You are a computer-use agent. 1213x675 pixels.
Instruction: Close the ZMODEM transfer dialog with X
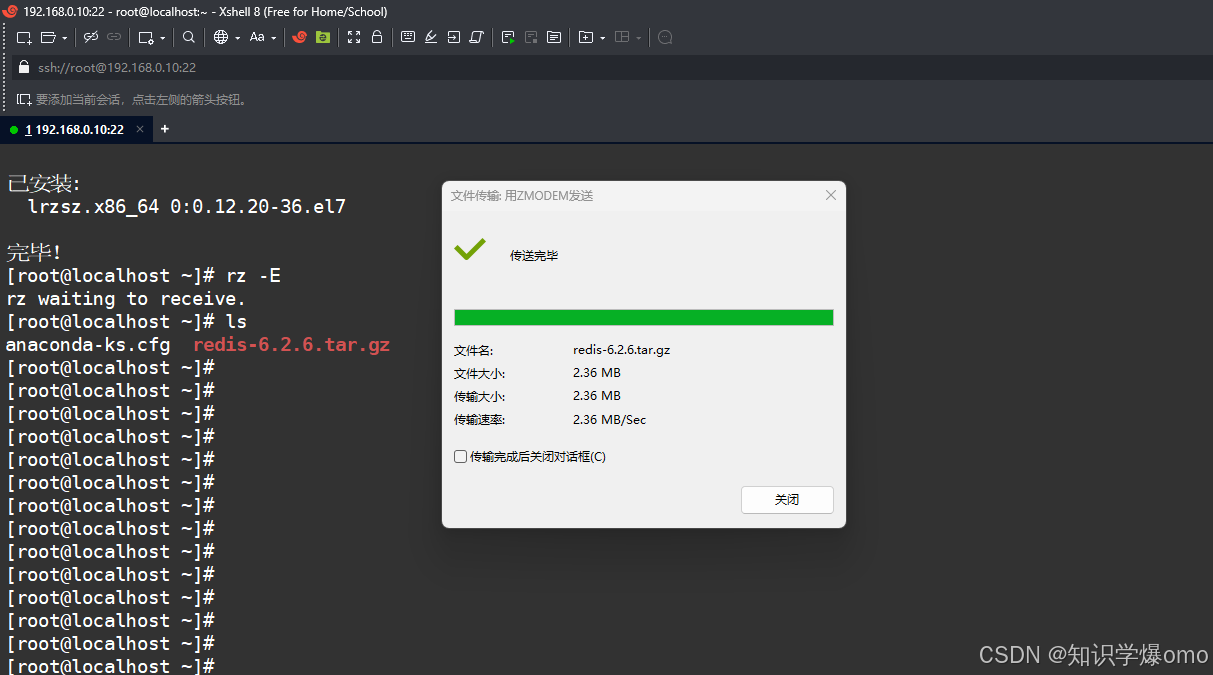830,195
